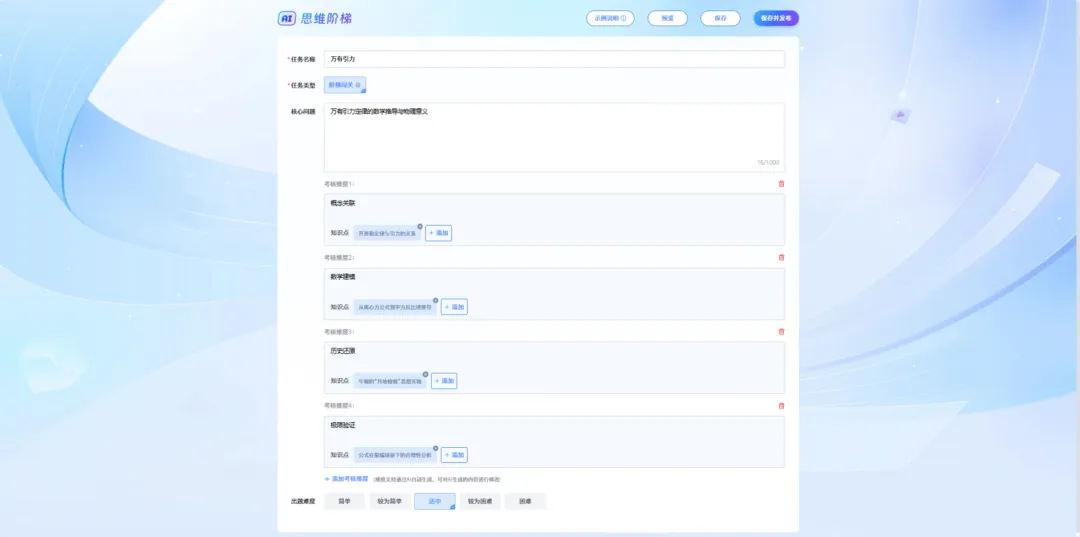
Task: Click inside the 核心问题 text area
Action: tap(554, 137)
